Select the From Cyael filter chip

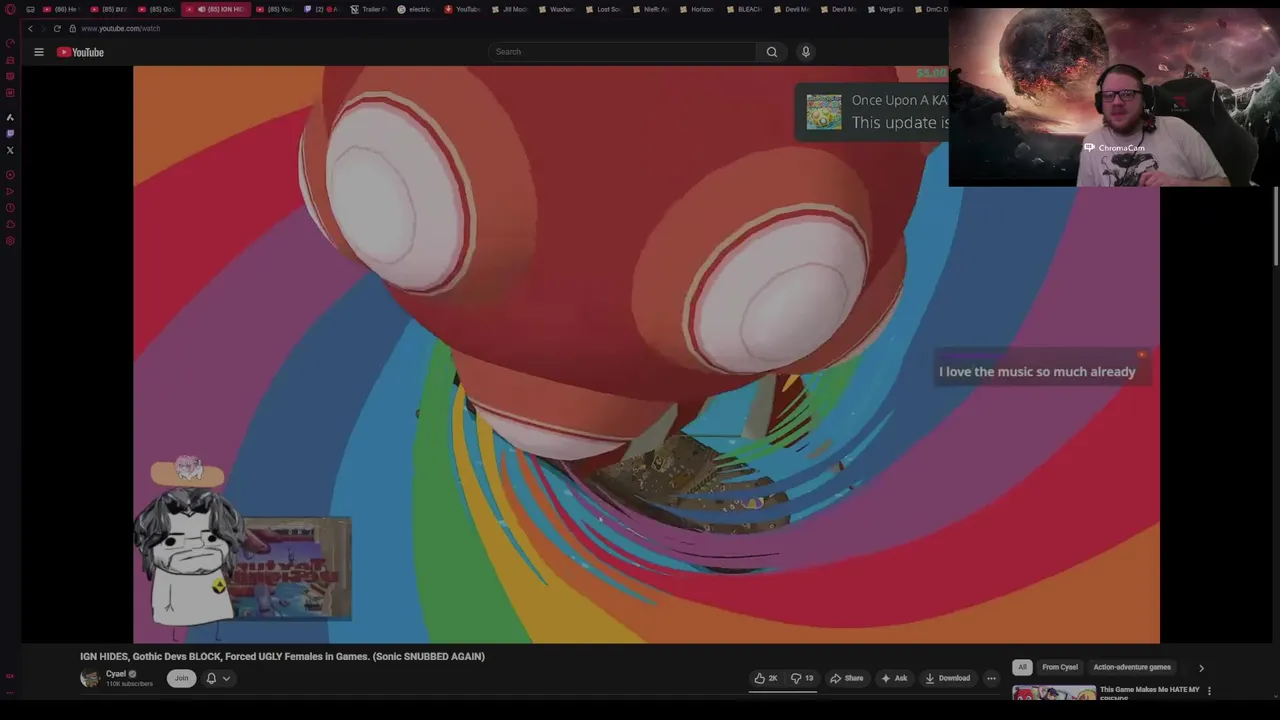1060,667
